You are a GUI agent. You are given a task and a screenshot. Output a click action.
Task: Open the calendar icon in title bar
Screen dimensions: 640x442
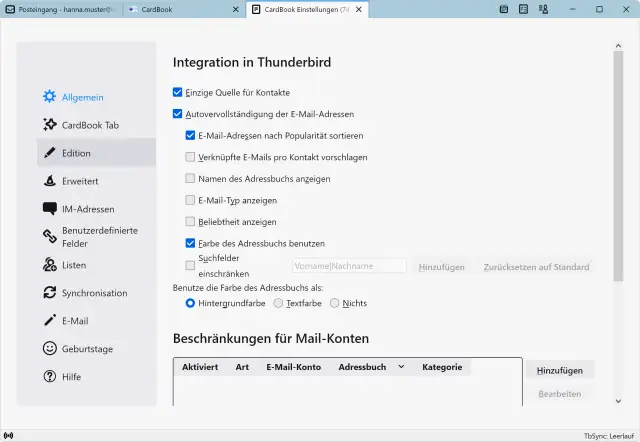pyautogui.click(x=504, y=9)
